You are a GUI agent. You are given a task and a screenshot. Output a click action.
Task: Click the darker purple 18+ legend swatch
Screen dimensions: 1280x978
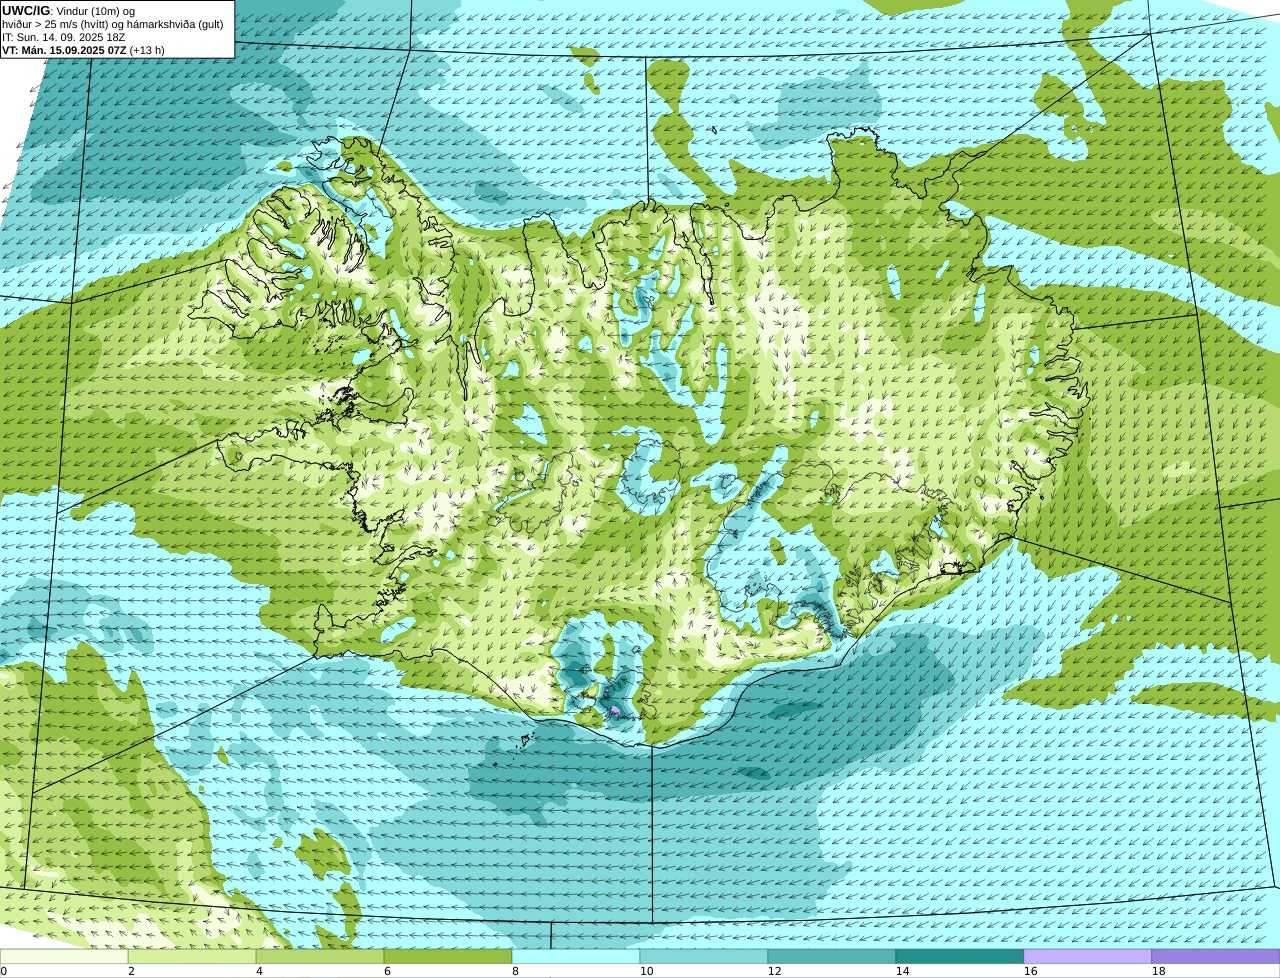(x=1216, y=956)
